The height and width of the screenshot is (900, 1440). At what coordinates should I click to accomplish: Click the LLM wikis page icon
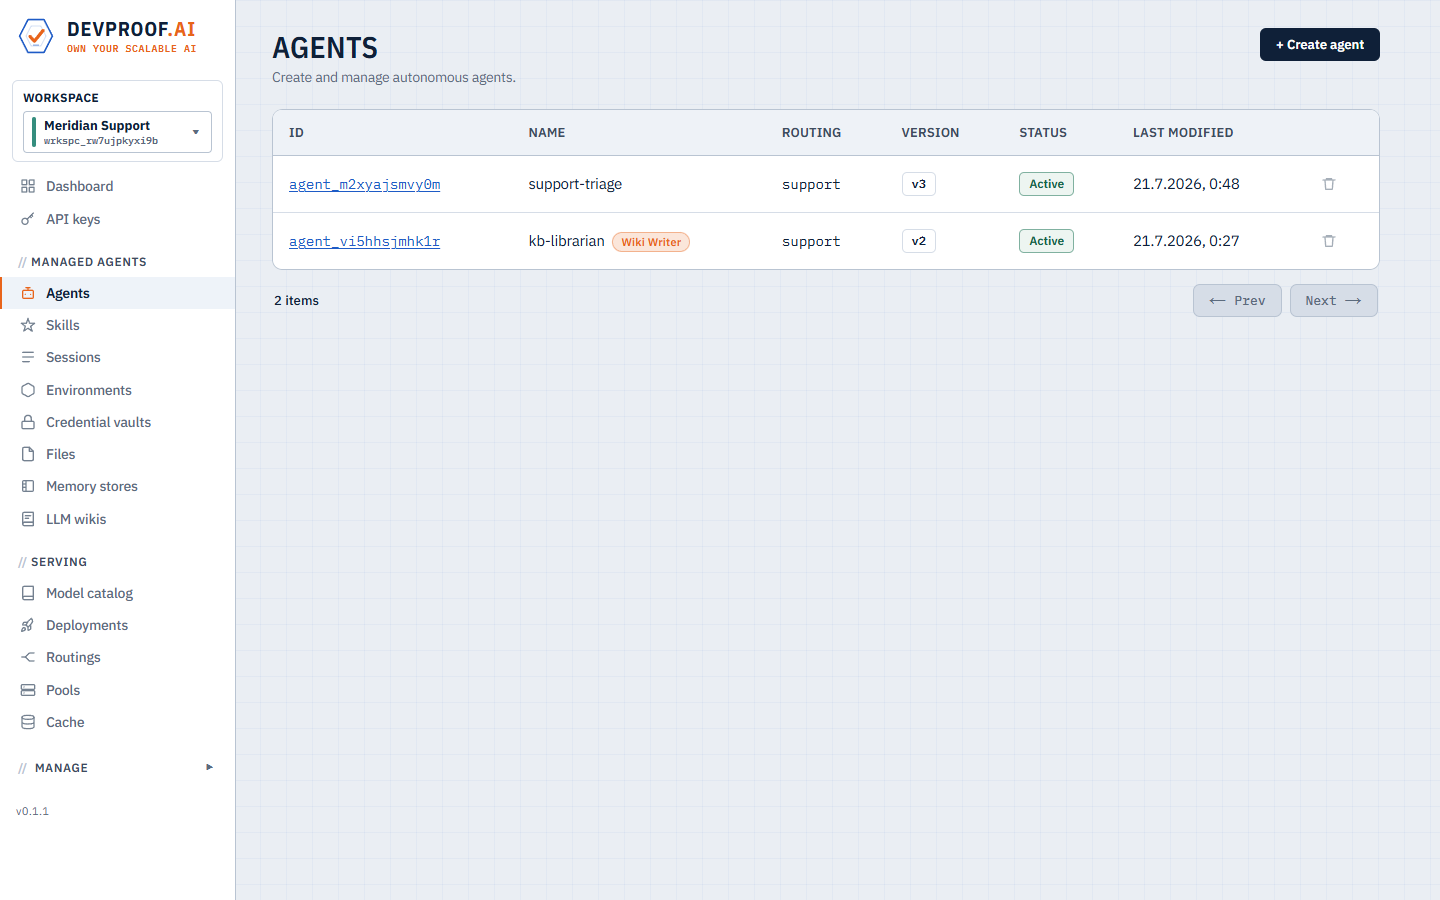tap(28, 519)
